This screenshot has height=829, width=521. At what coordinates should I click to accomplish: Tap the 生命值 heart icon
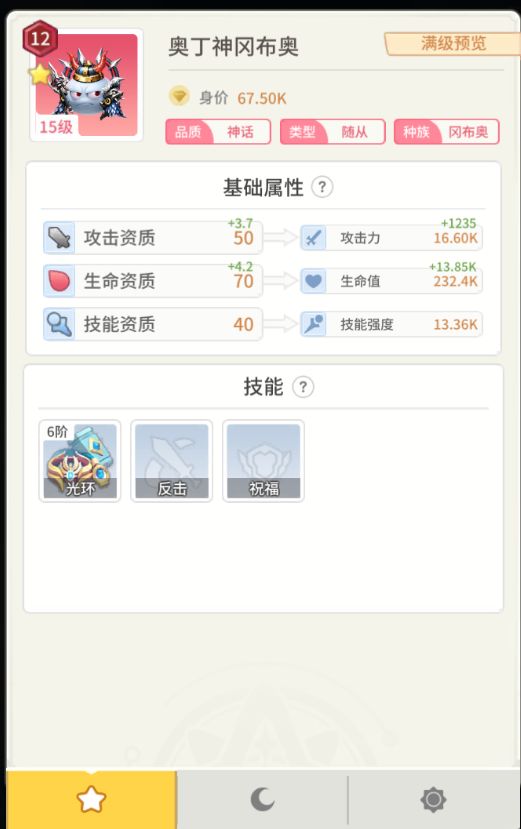click(x=314, y=281)
